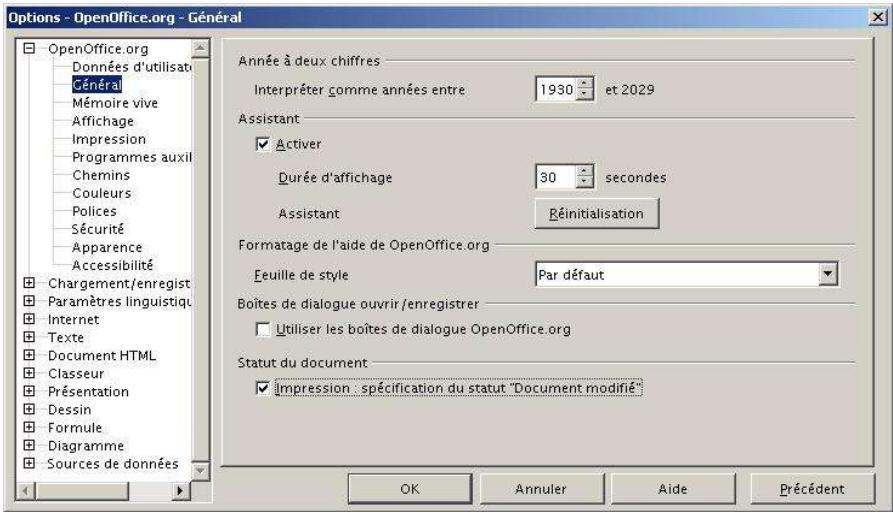
Task: Expand the Internet tree node
Action: click(29, 320)
